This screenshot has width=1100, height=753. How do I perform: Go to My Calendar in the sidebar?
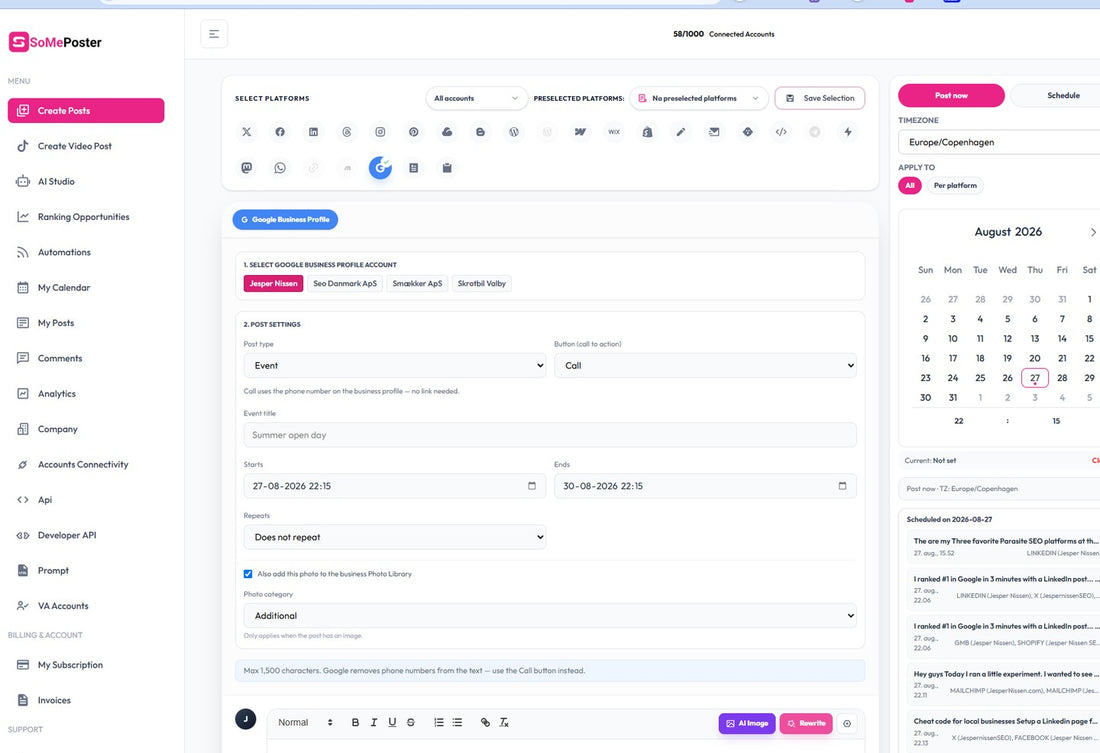[x=86, y=288]
